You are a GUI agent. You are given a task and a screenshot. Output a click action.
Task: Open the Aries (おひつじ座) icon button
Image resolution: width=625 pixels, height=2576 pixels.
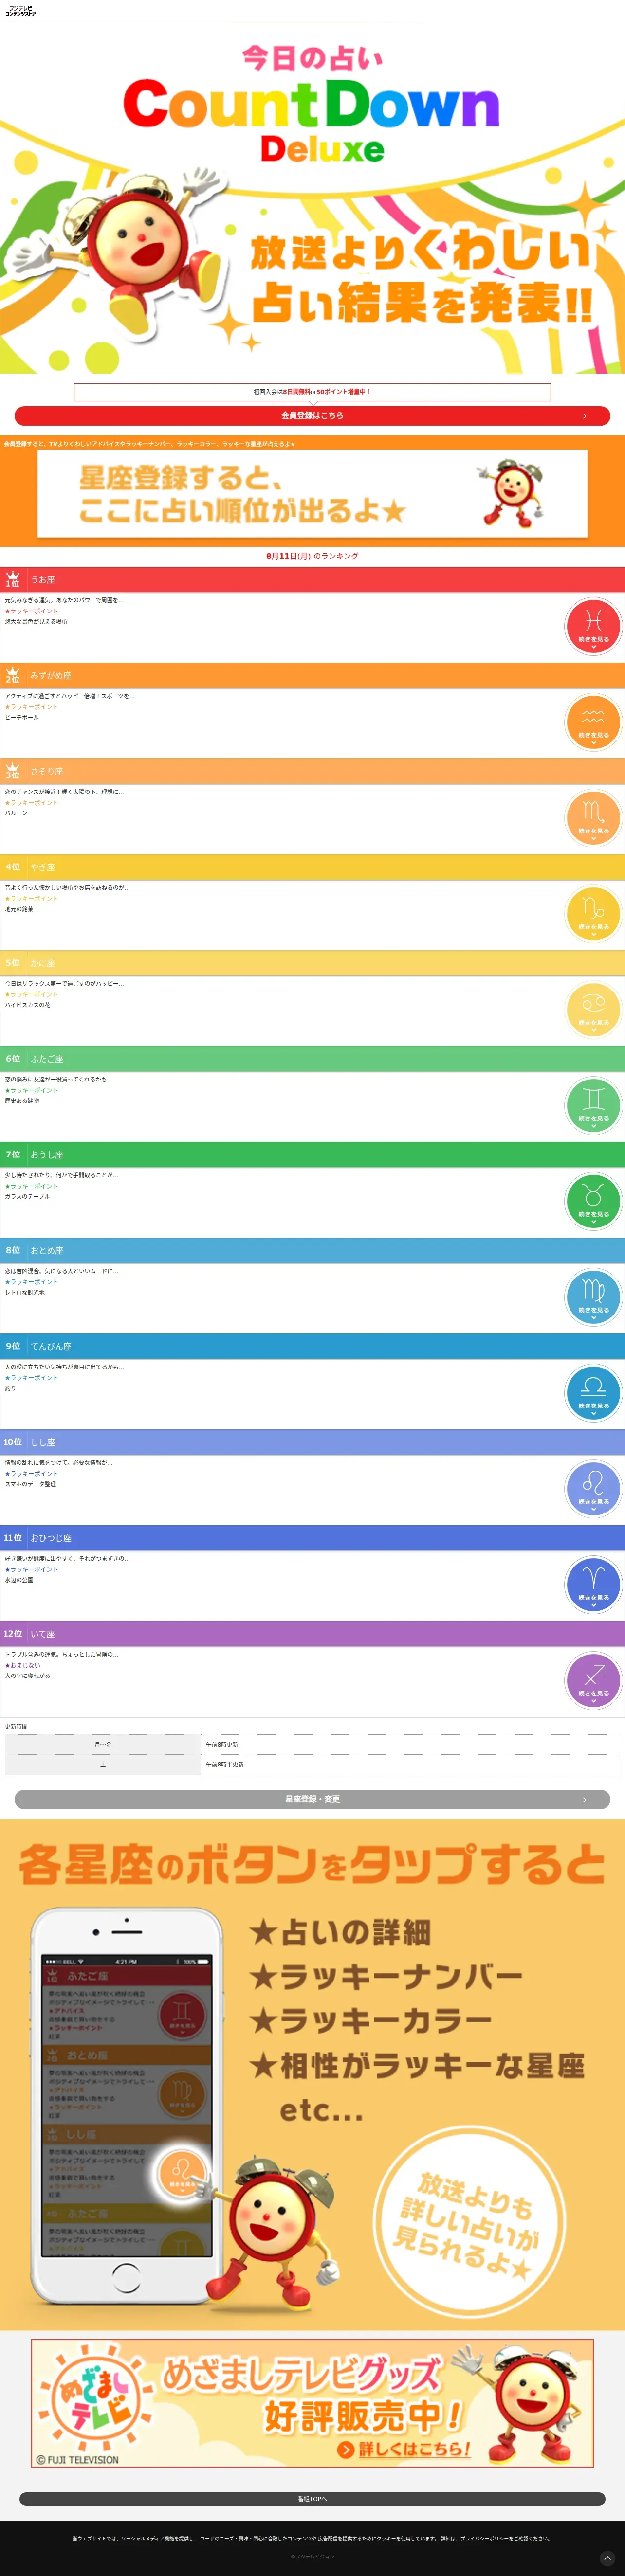(593, 1585)
